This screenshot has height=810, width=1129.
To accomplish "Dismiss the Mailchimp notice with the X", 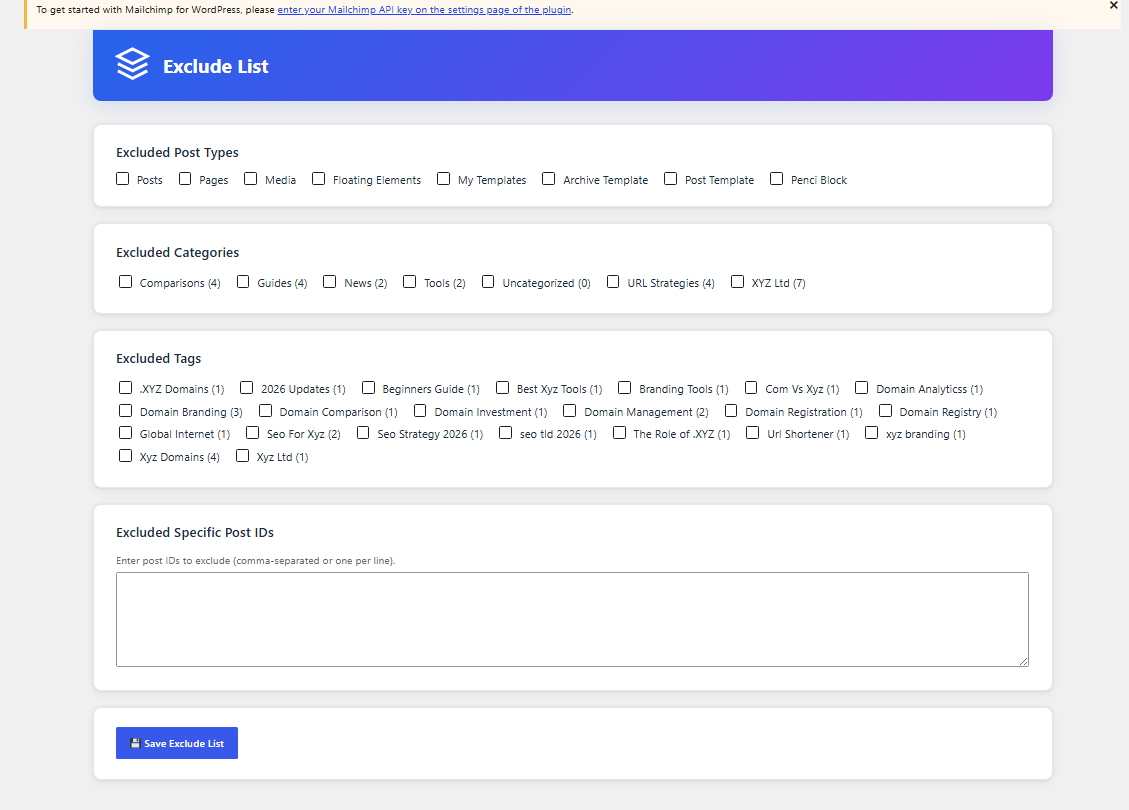I will click(x=1113, y=6).
